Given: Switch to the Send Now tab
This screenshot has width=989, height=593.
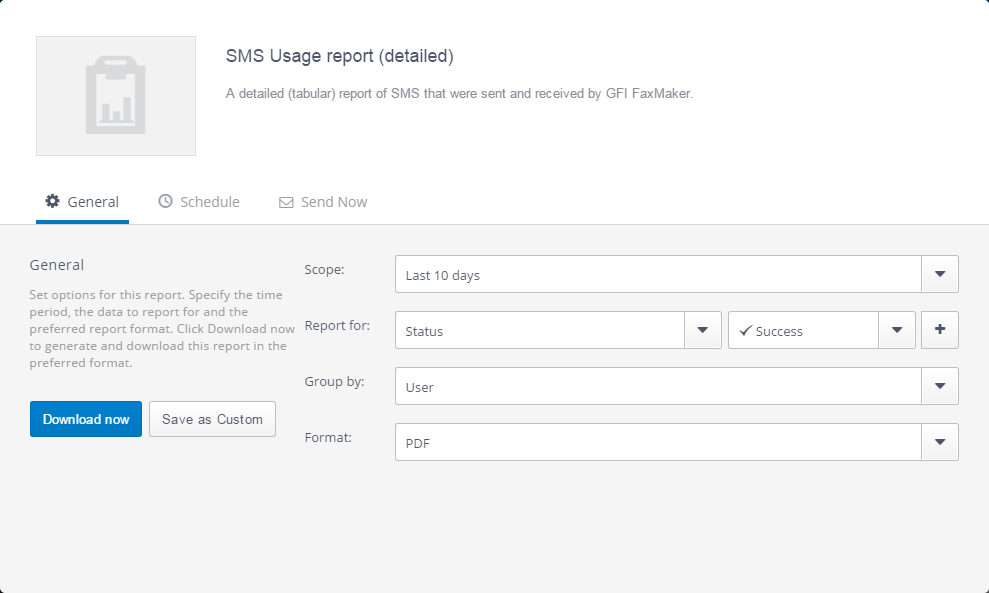Looking at the screenshot, I should pyautogui.click(x=323, y=202).
